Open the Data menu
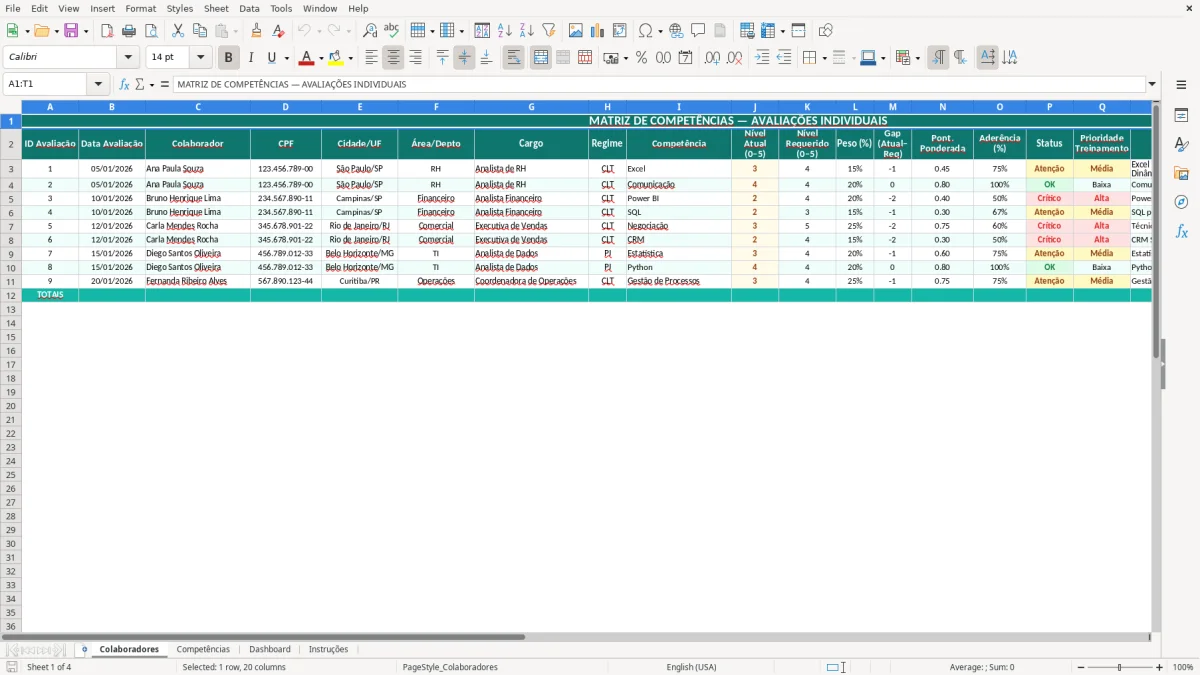This screenshot has width=1200, height=675. pyautogui.click(x=248, y=8)
